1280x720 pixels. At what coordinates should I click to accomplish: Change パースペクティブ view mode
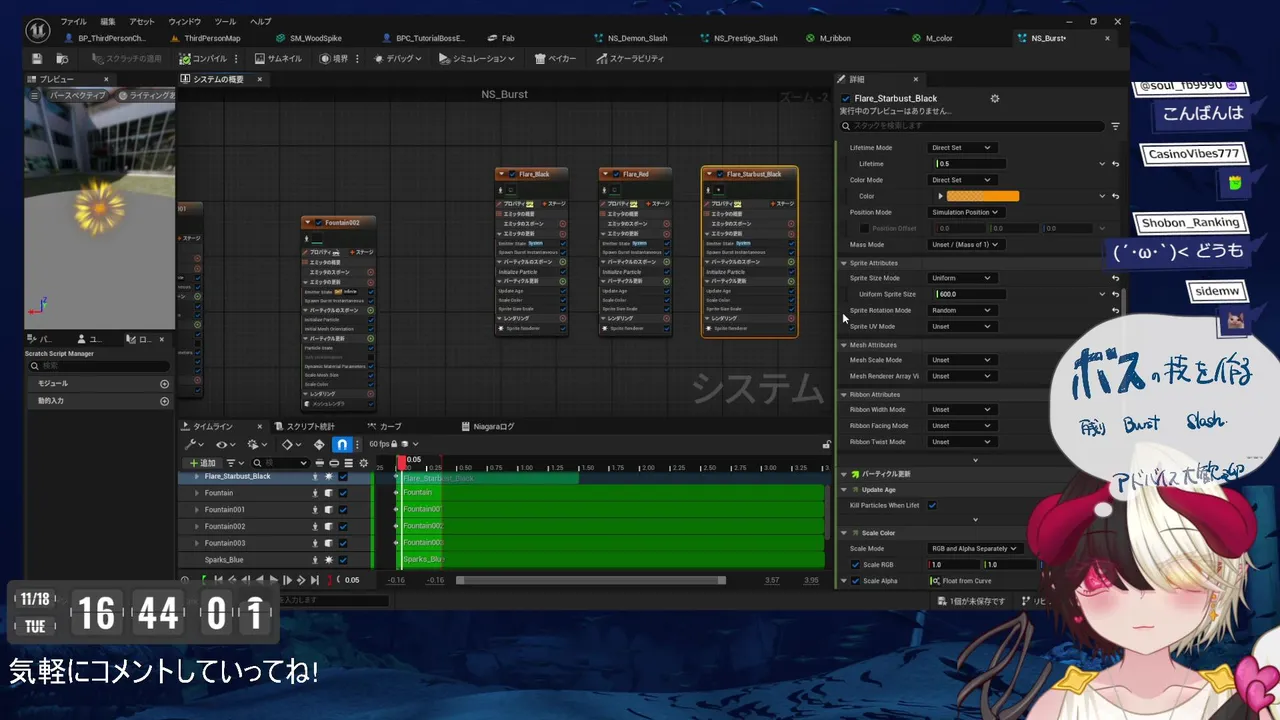coord(77,95)
